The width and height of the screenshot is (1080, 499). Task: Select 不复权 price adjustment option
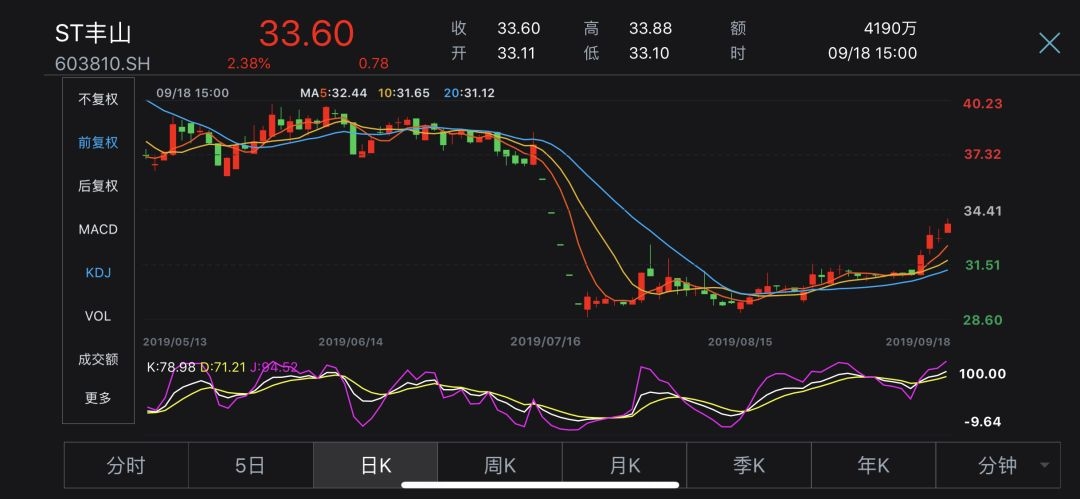(98, 99)
